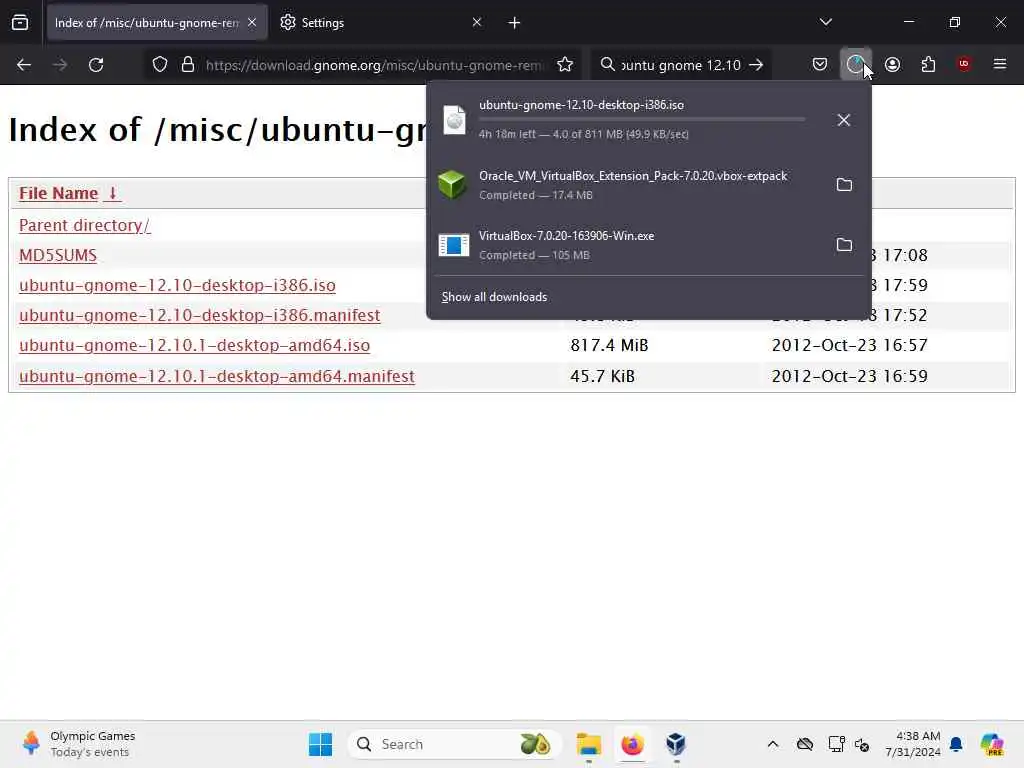Bookmark this page with the star
1024x768 pixels.
pos(565,65)
